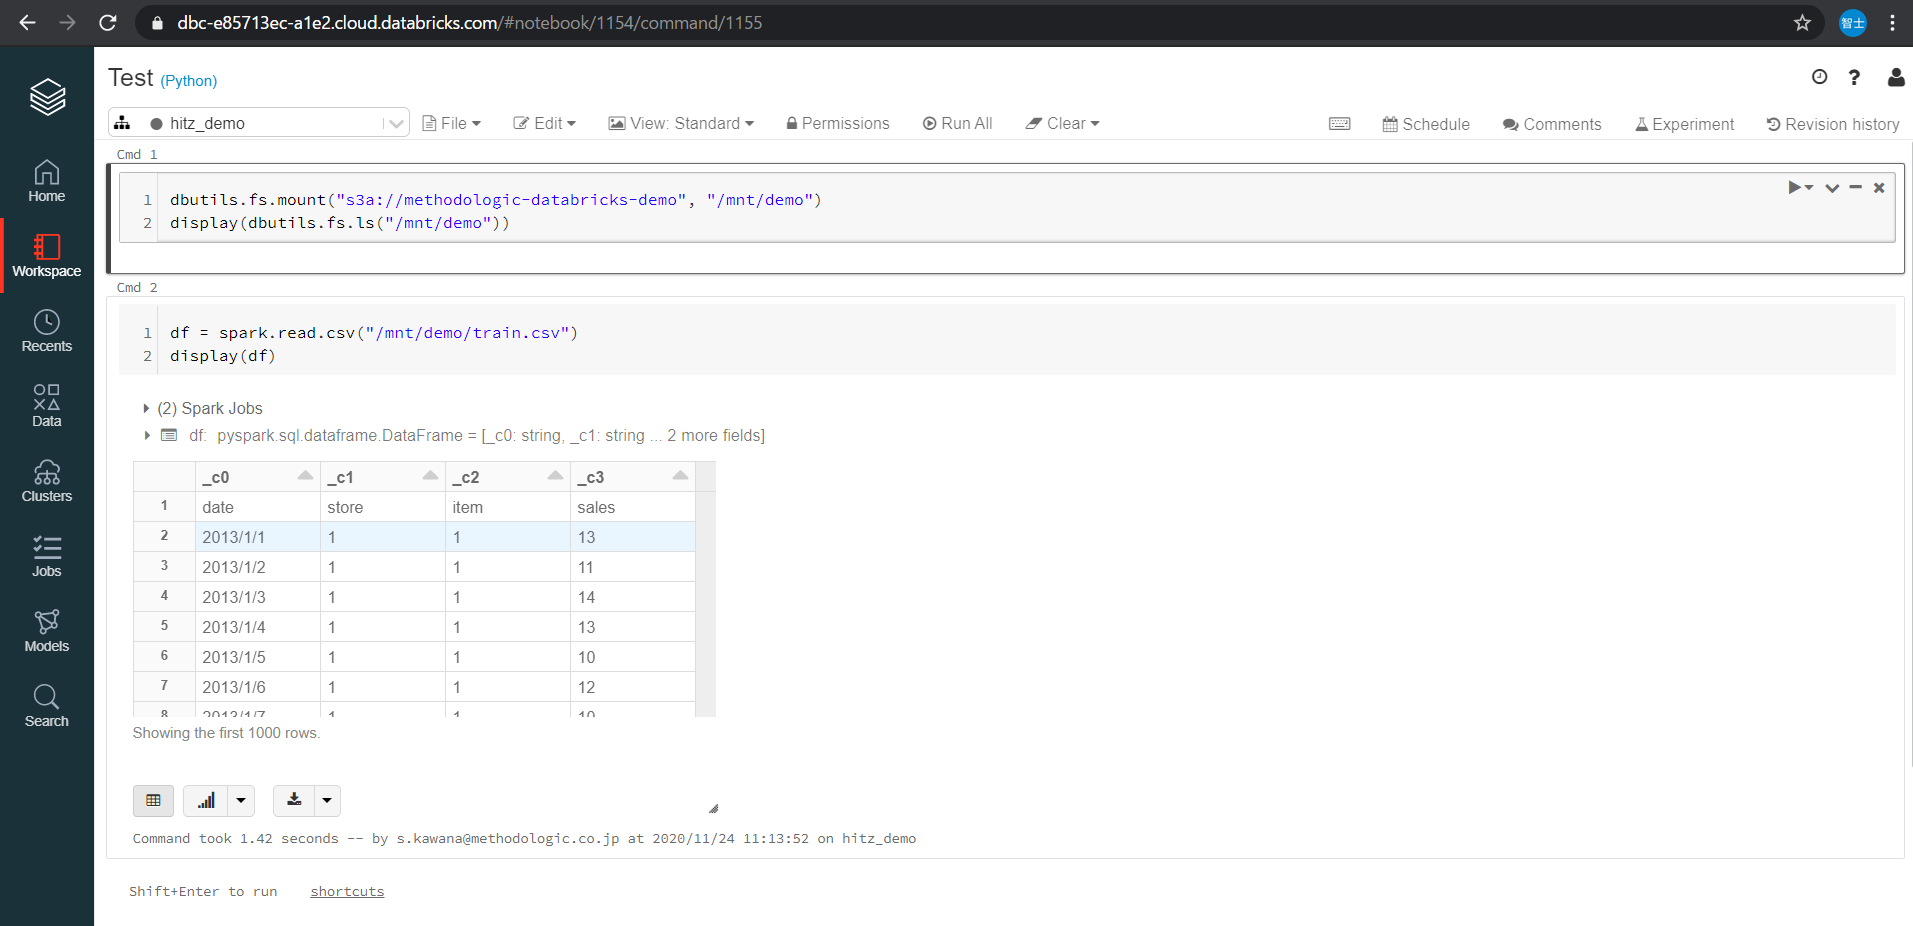Show keyboard shortcuts via keyboard icon

tap(1340, 124)
